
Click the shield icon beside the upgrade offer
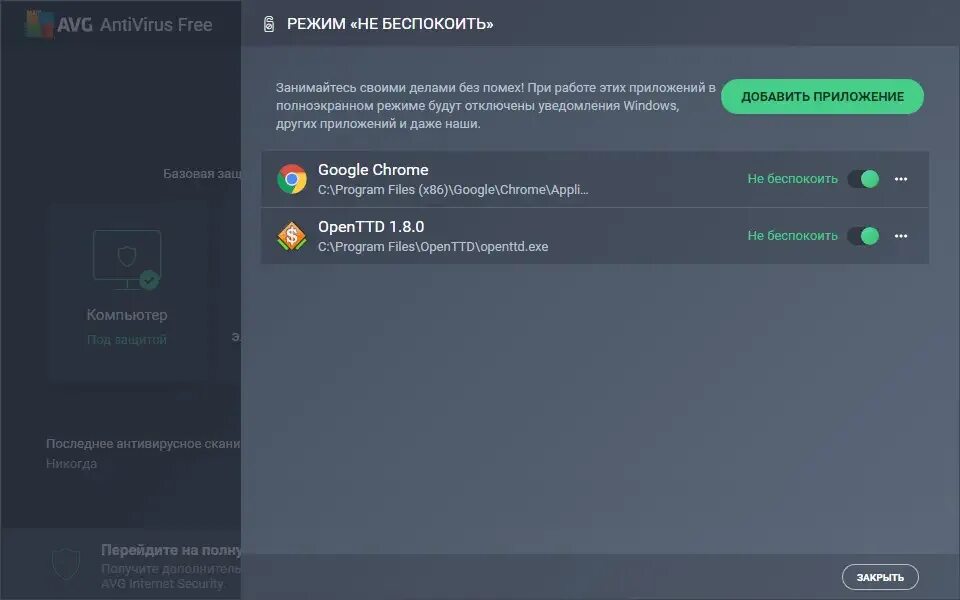(x=66, y=564)
